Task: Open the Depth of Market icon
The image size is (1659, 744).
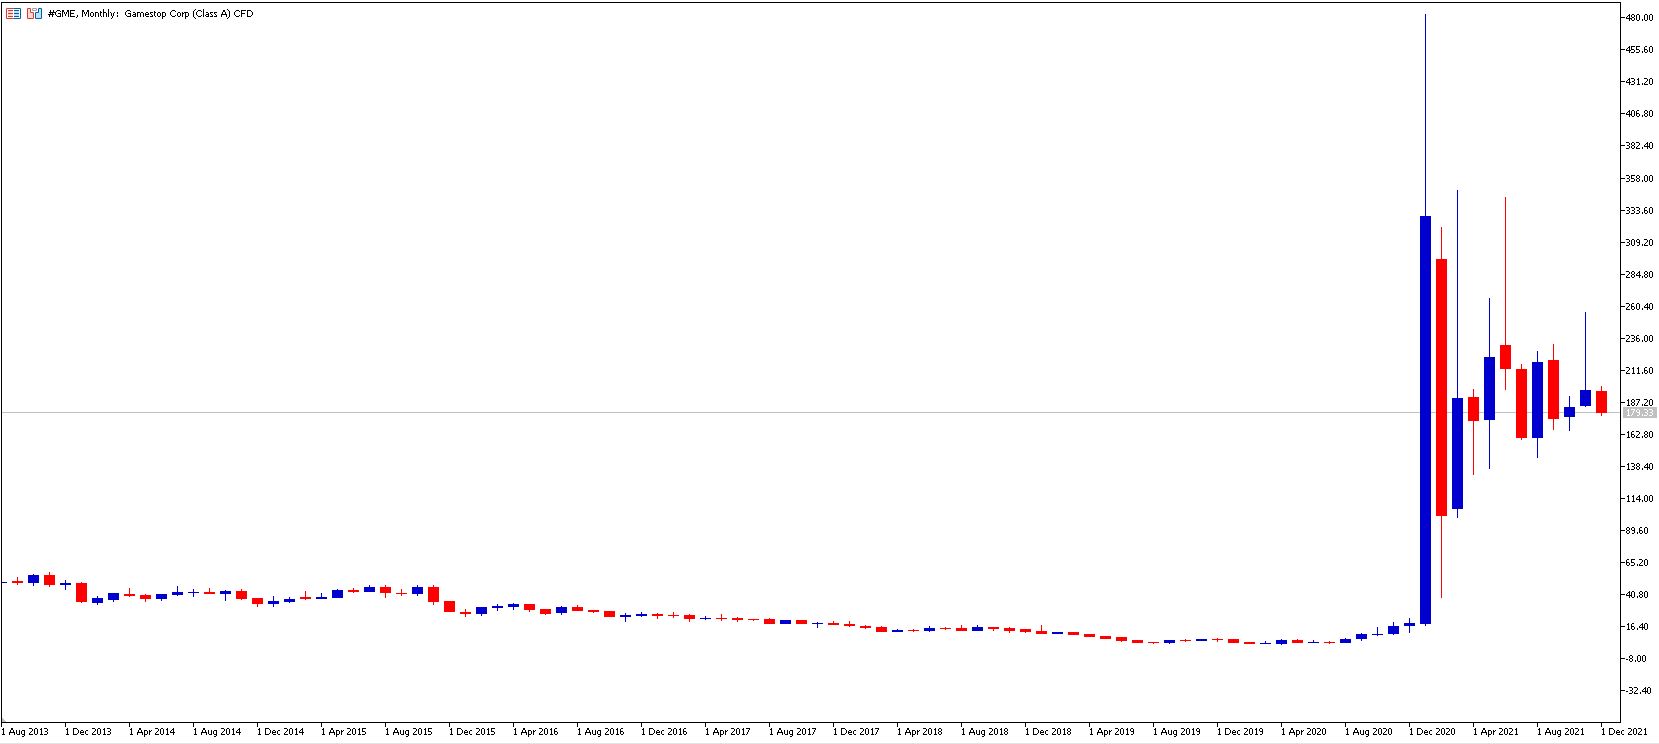Action: click(14, 14)
